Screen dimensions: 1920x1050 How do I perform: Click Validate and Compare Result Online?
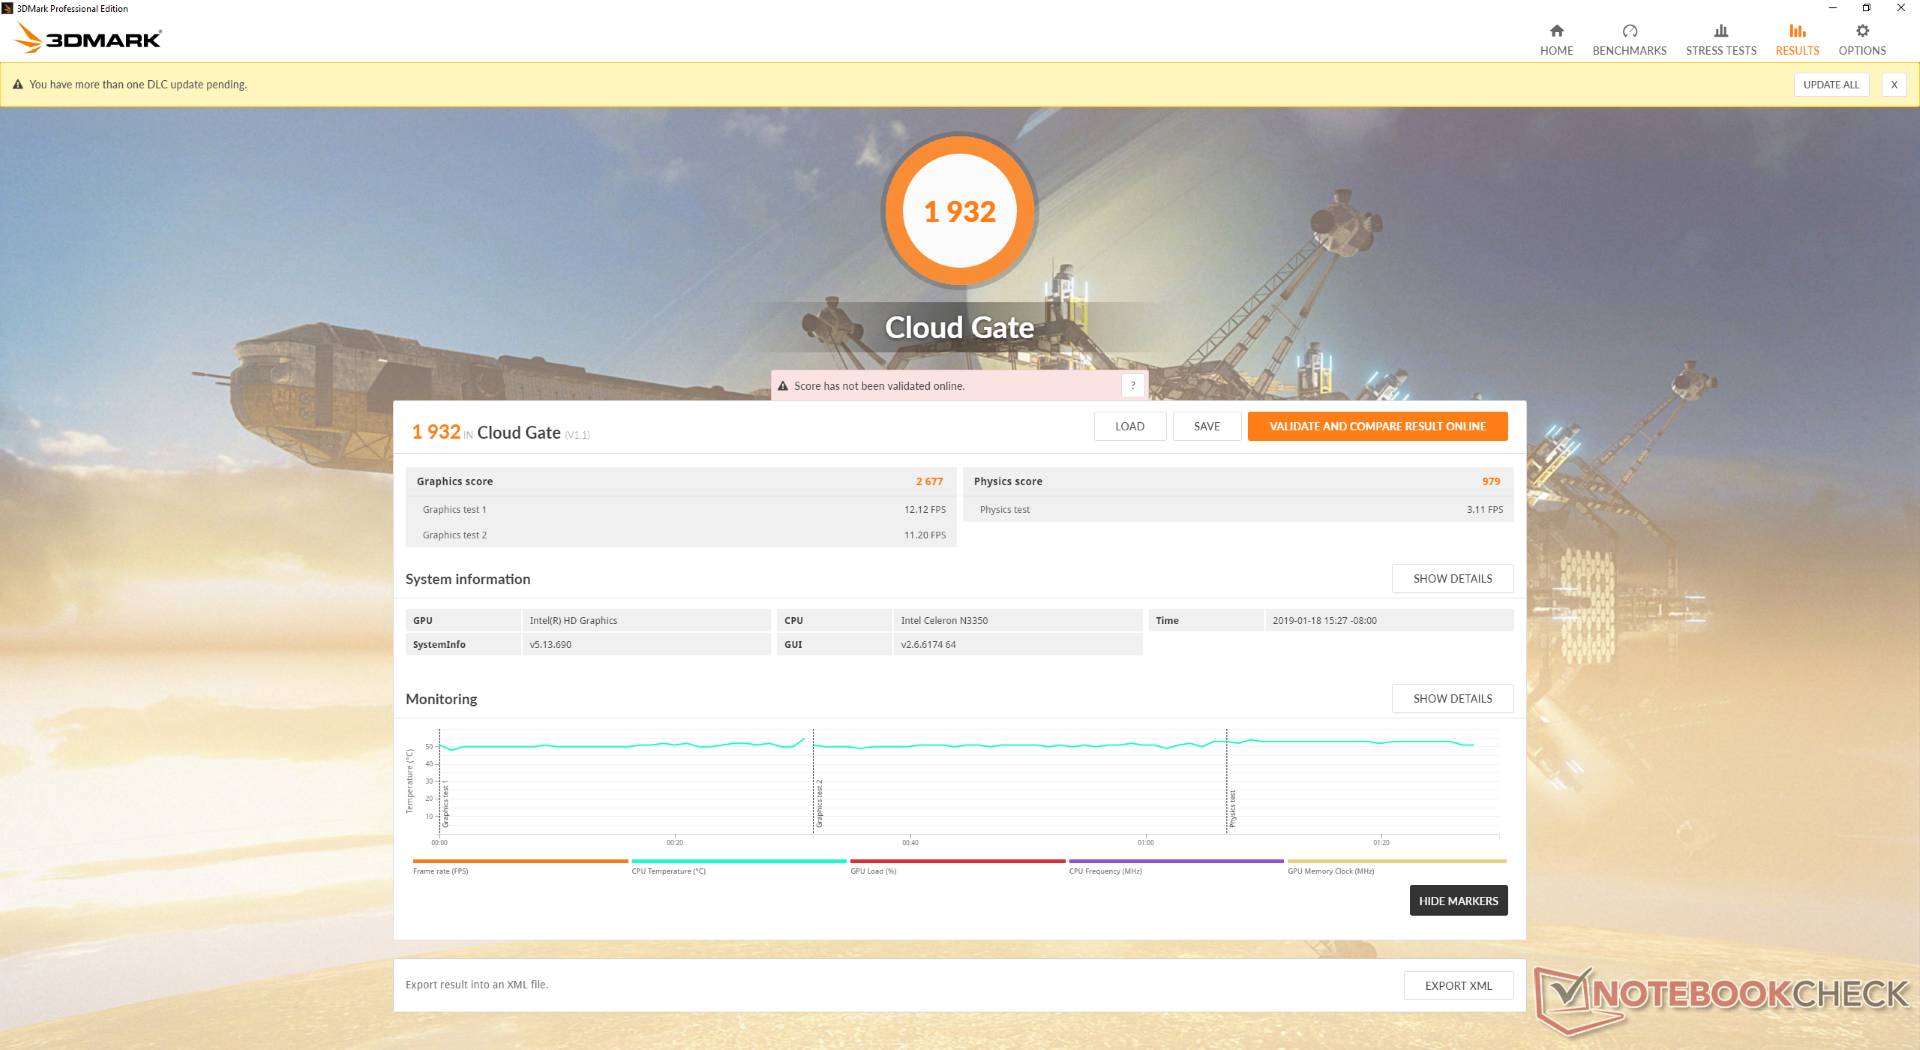click(1377, 426)
